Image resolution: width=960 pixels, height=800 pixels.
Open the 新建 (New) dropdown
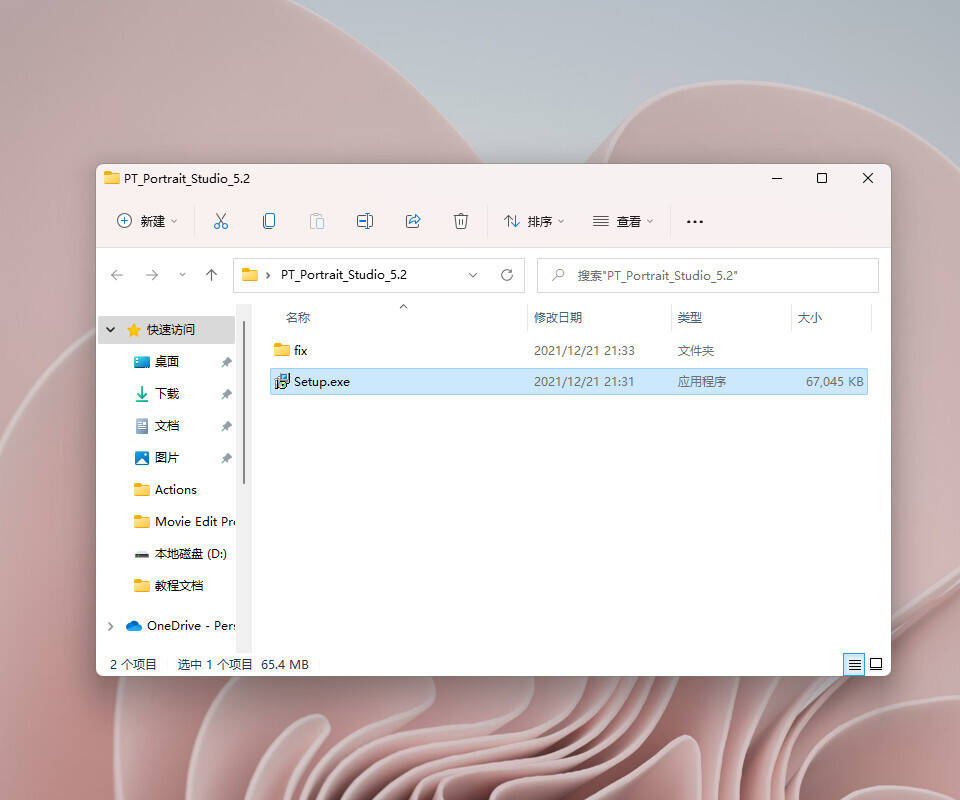click(x=147, y=221)
